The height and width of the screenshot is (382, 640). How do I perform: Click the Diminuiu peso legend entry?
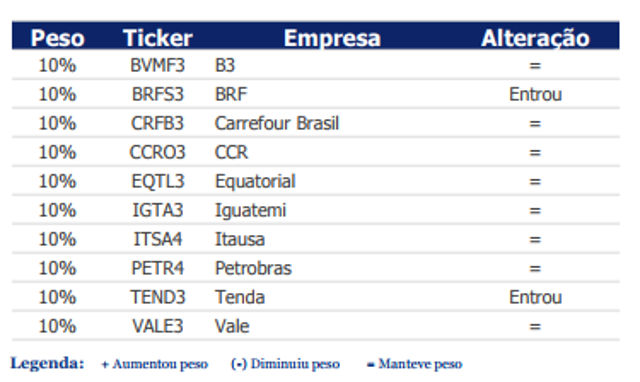(285, 364)
